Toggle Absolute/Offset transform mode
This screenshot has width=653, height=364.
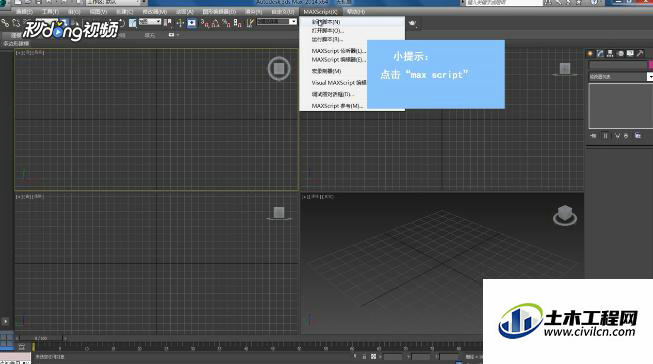click(374, 357)
